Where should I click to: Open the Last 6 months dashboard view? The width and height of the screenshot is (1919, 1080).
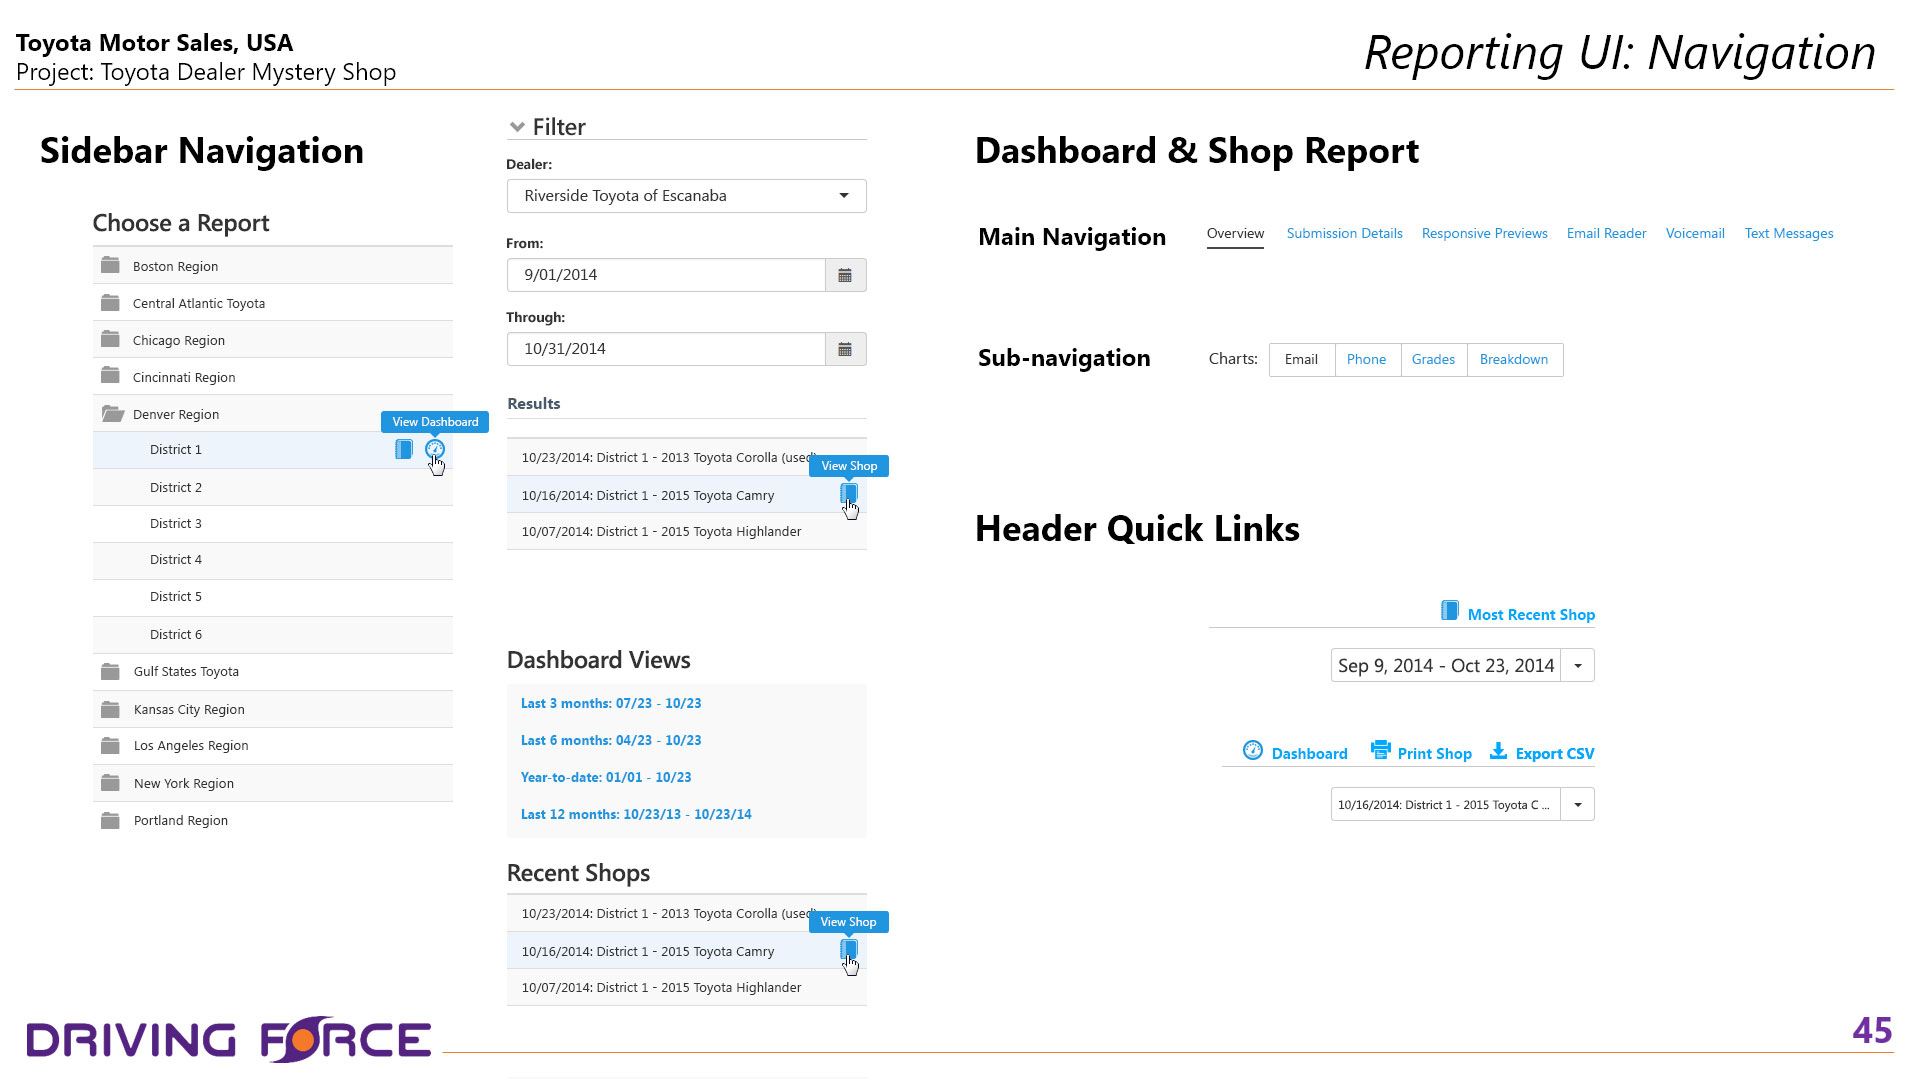pos(611,741)
